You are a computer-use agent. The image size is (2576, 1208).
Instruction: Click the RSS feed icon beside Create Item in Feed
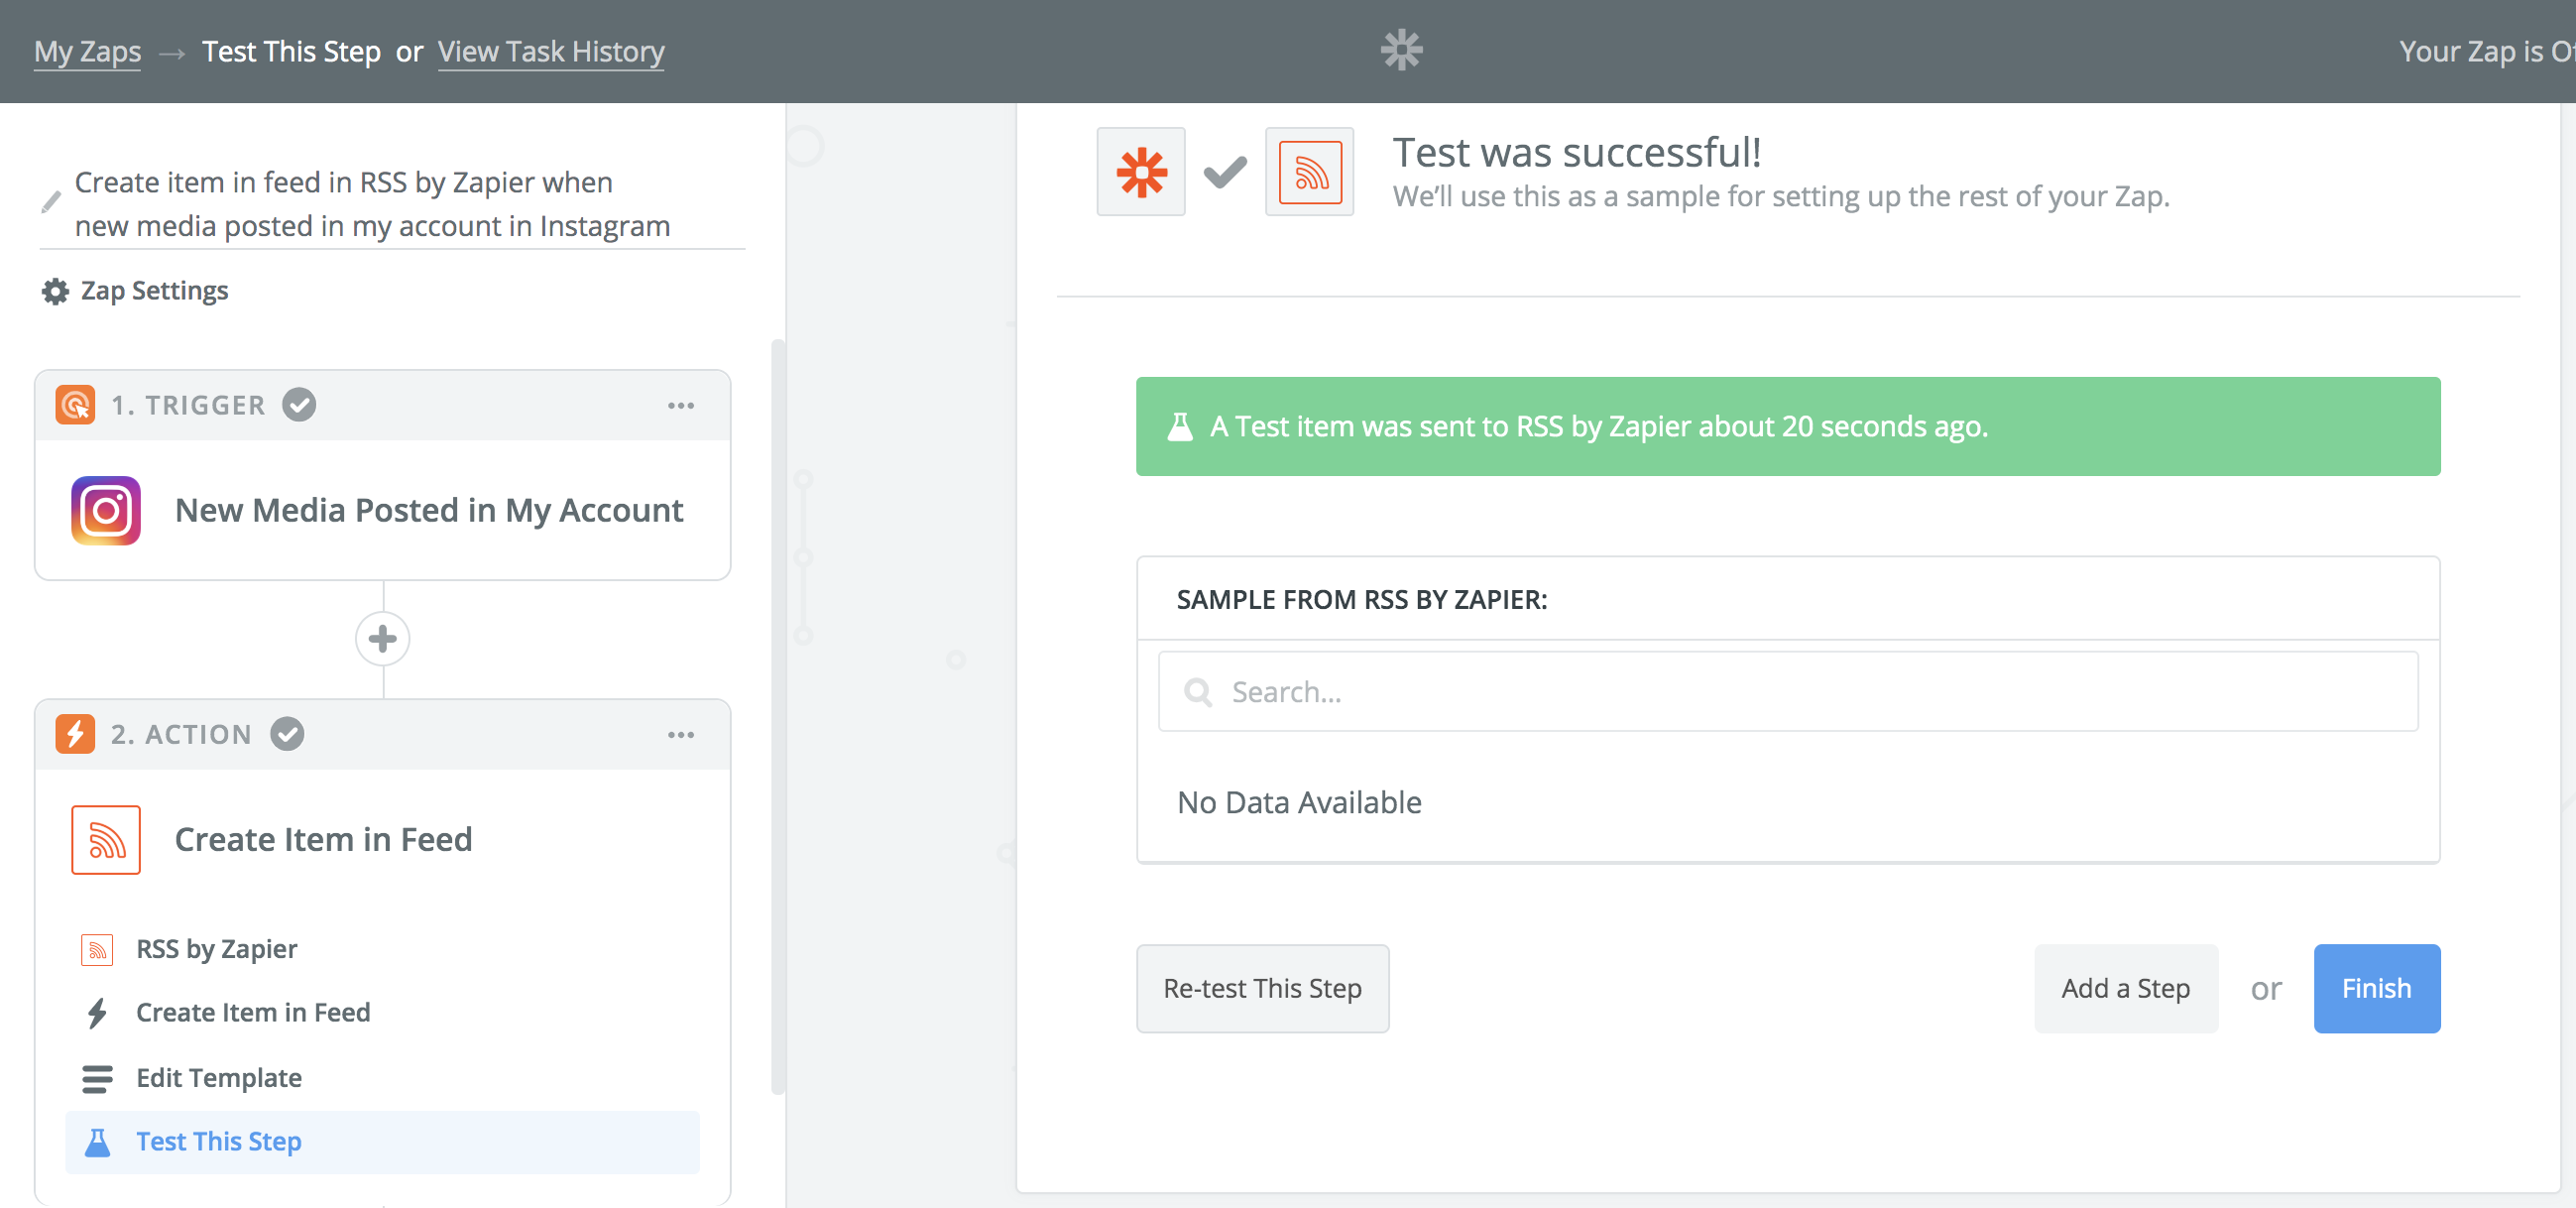106,839
